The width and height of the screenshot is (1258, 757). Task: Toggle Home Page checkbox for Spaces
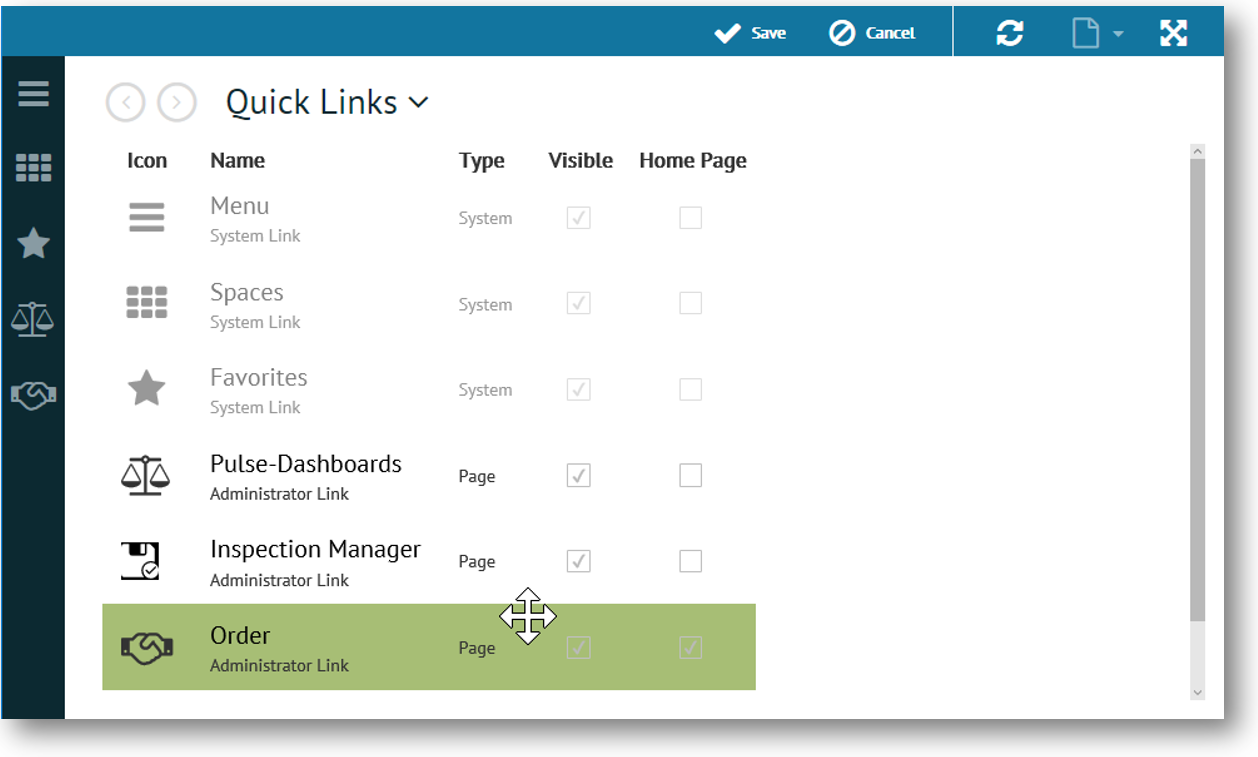coord(690,303)
